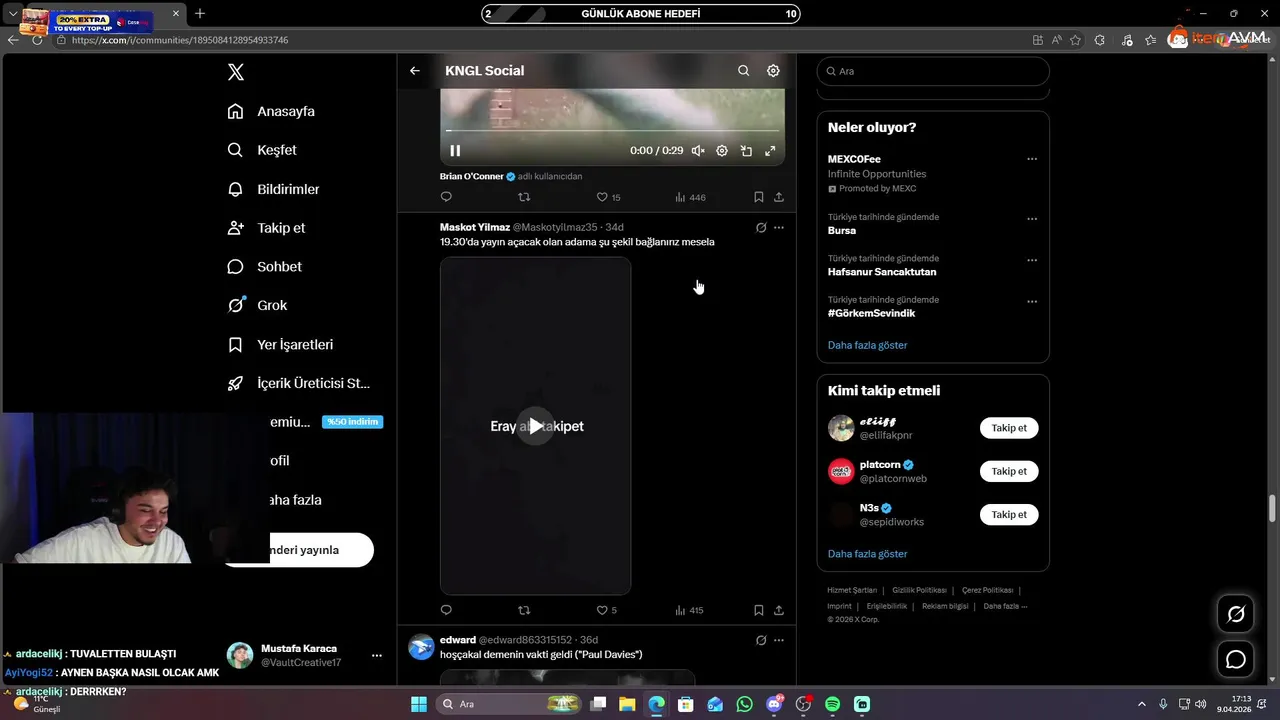Open options for MEXC0Fee promoted trend
Viewport: 1280px width, 720px height.
[x=1032, y=159]
